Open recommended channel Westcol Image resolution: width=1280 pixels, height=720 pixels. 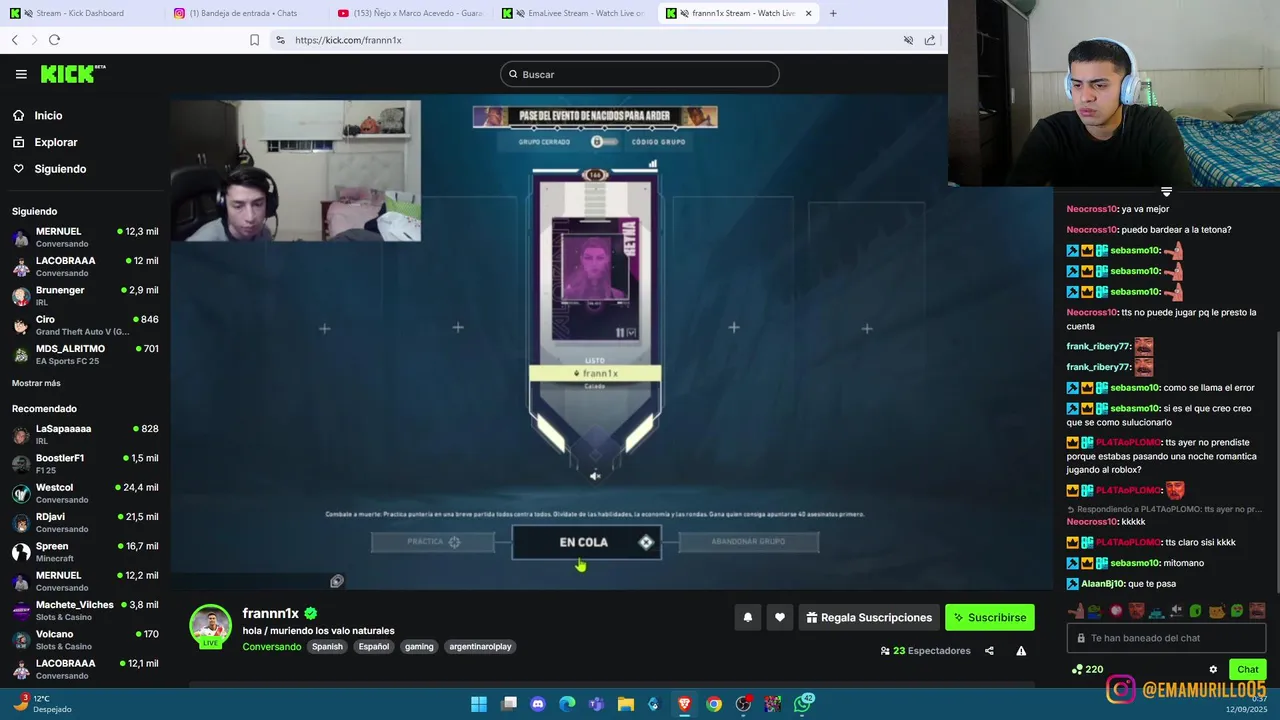[85, 493]
